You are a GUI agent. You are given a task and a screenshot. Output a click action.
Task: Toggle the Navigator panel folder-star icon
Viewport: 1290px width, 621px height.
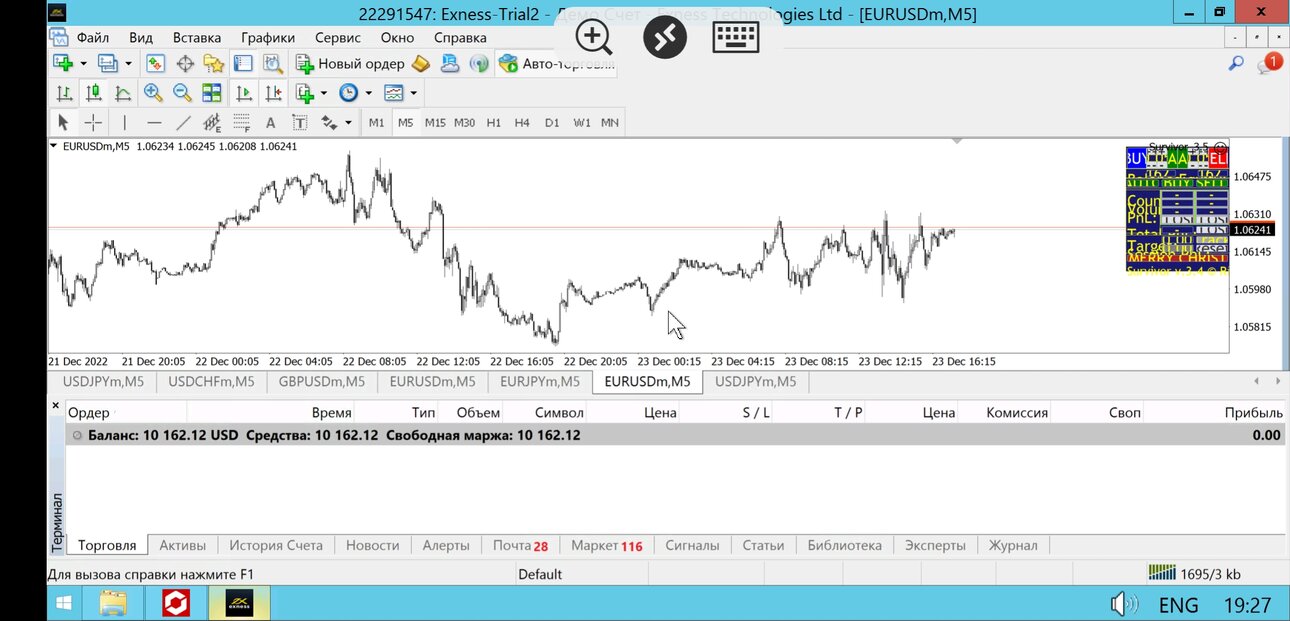[214, 64]
